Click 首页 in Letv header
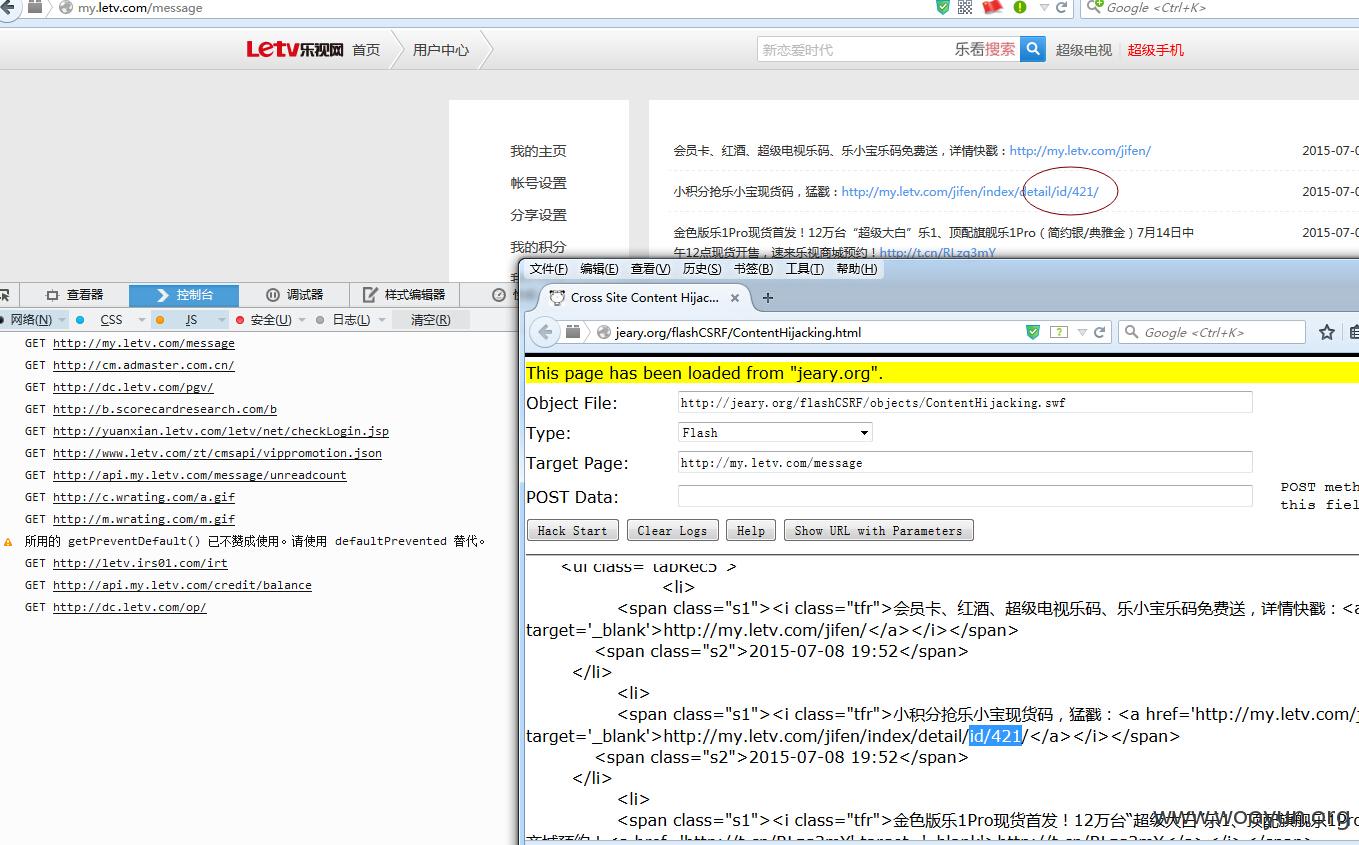1359x845 pixels. 366,49
